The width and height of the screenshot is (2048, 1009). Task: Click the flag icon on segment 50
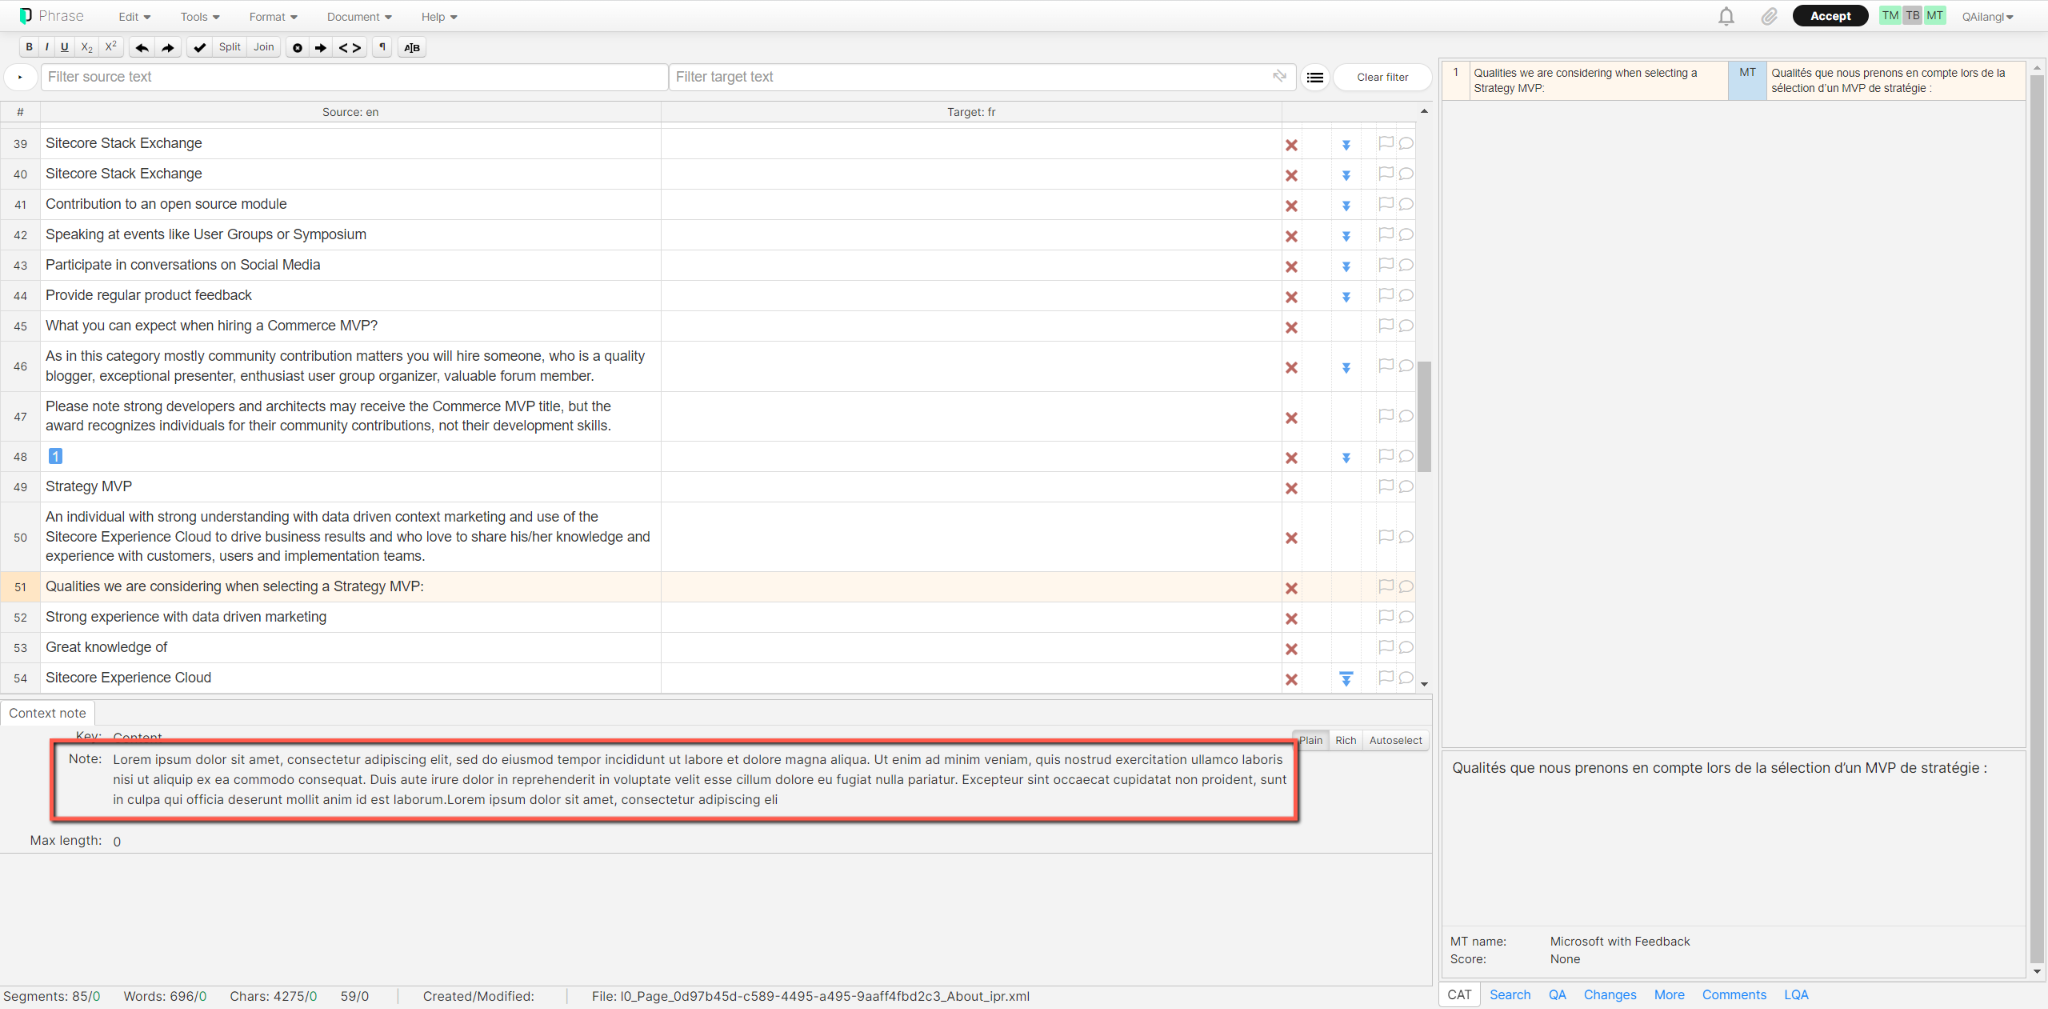pos(1386,537)
